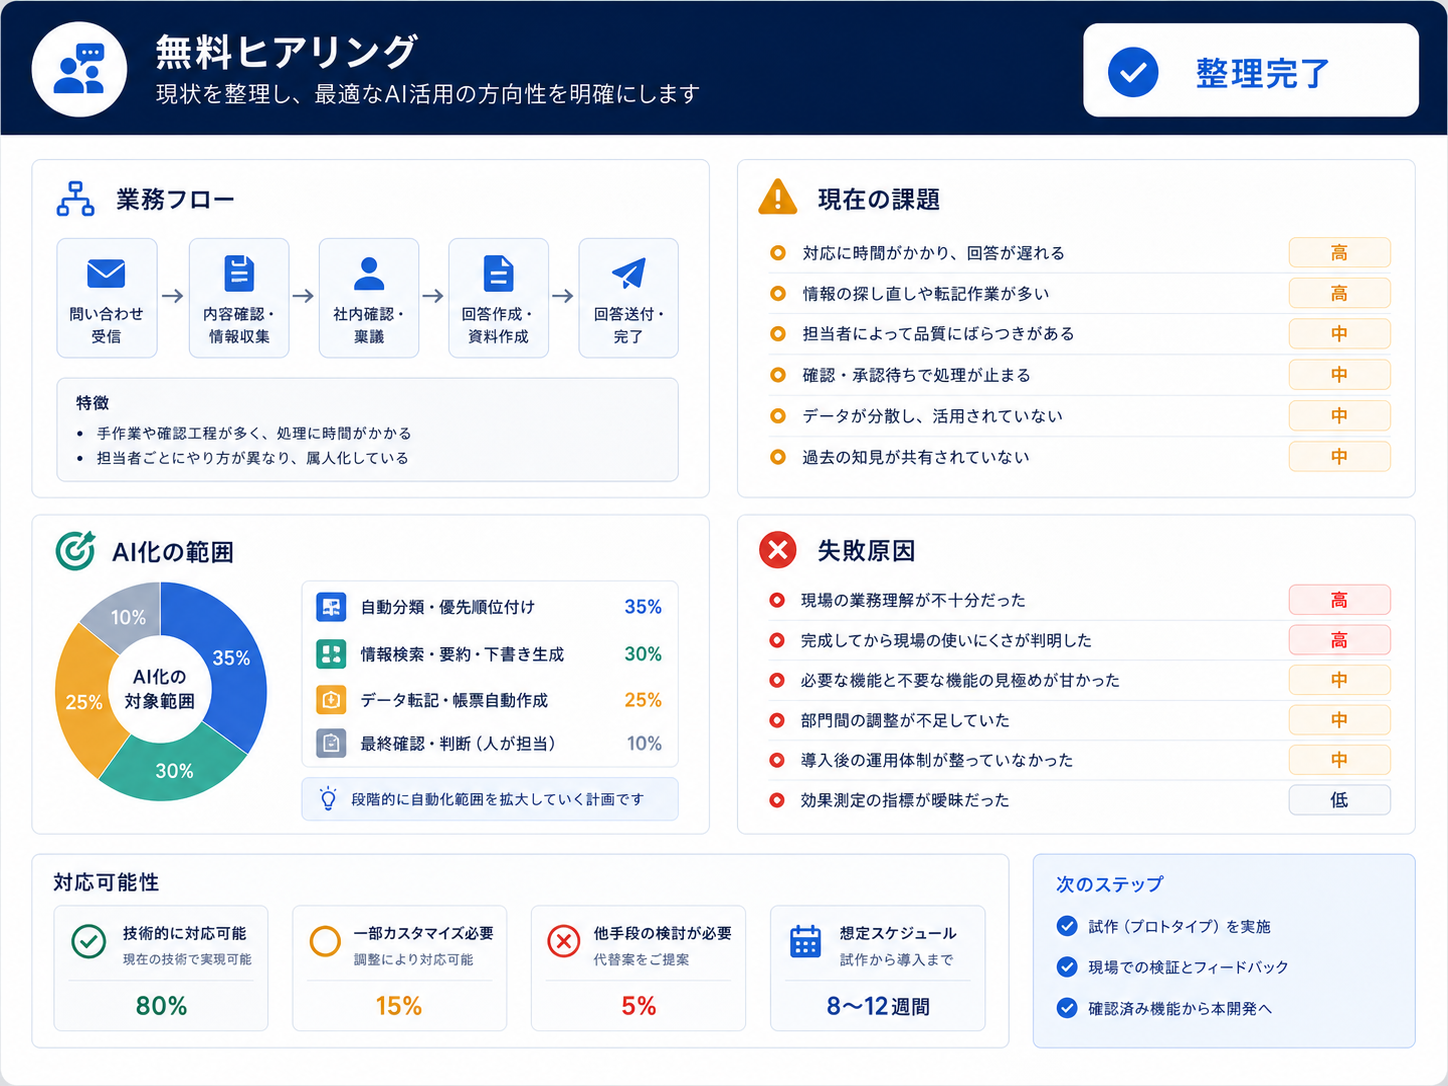Click the 無料ヒアリング chat people icon
The height and width of the screenshot is (1086, 1448).
(x=79, y=69)
